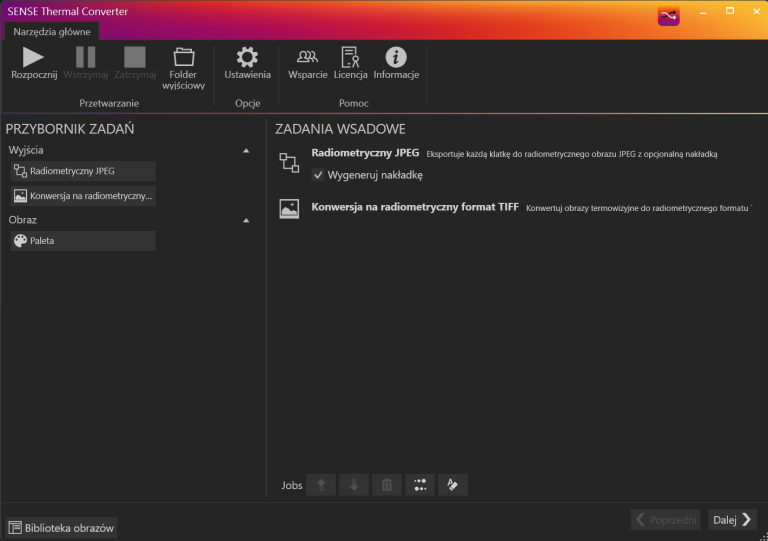Open Biblioteka obrazów image library
The width and height of the screenshot is (768, 541).
click(62, 528)
